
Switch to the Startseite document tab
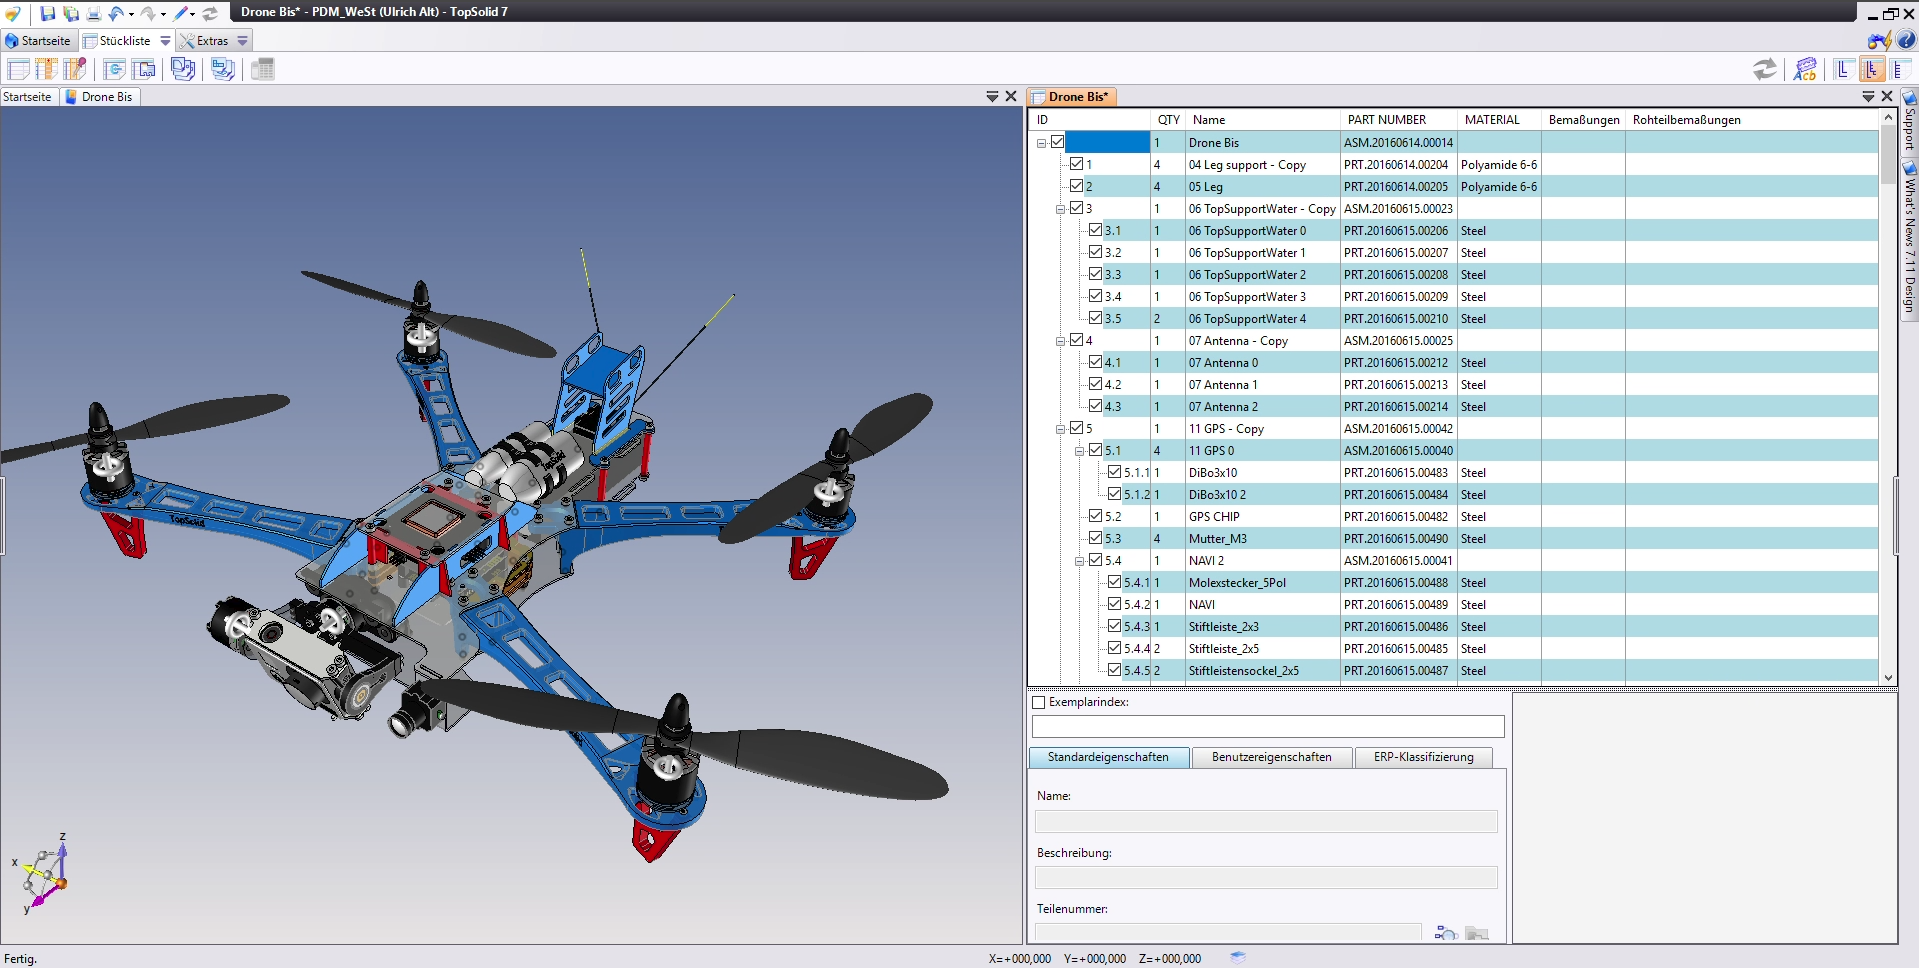pyautogui.click(x=27, y=97)
